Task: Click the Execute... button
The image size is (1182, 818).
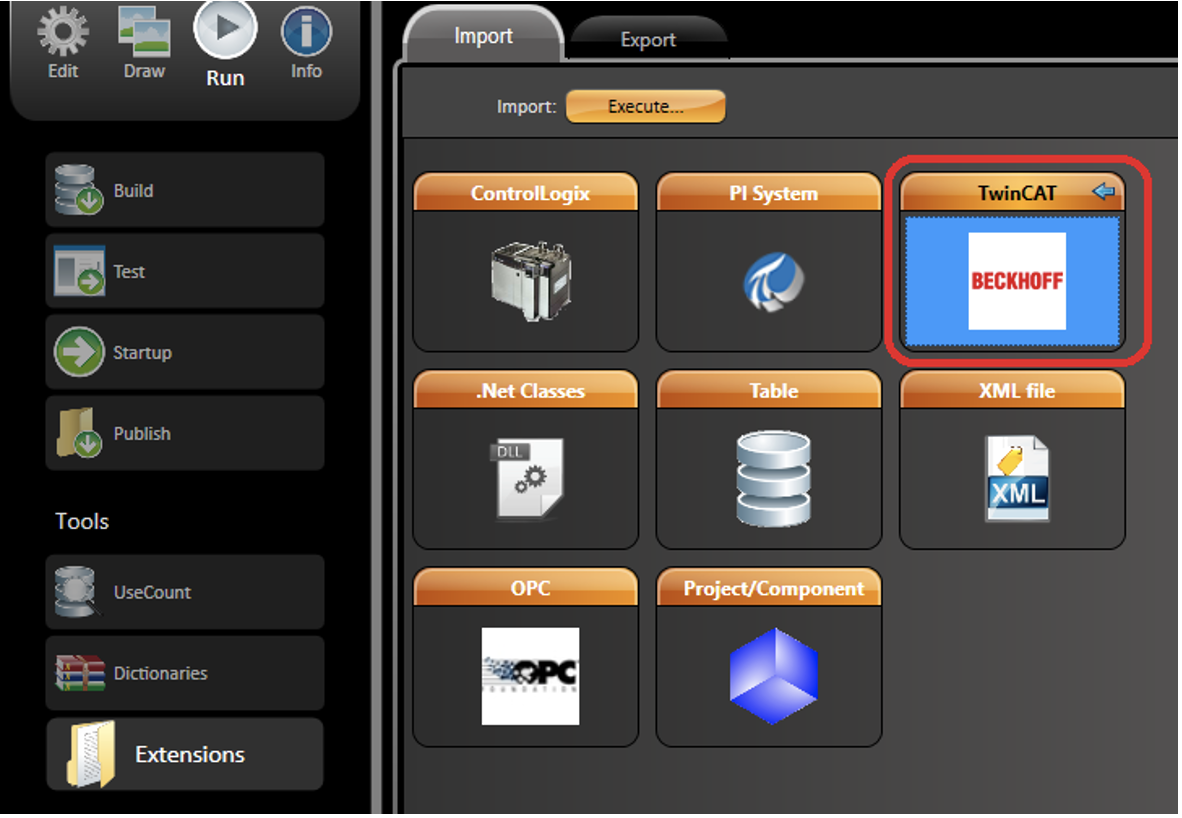Action: point(646,106)
